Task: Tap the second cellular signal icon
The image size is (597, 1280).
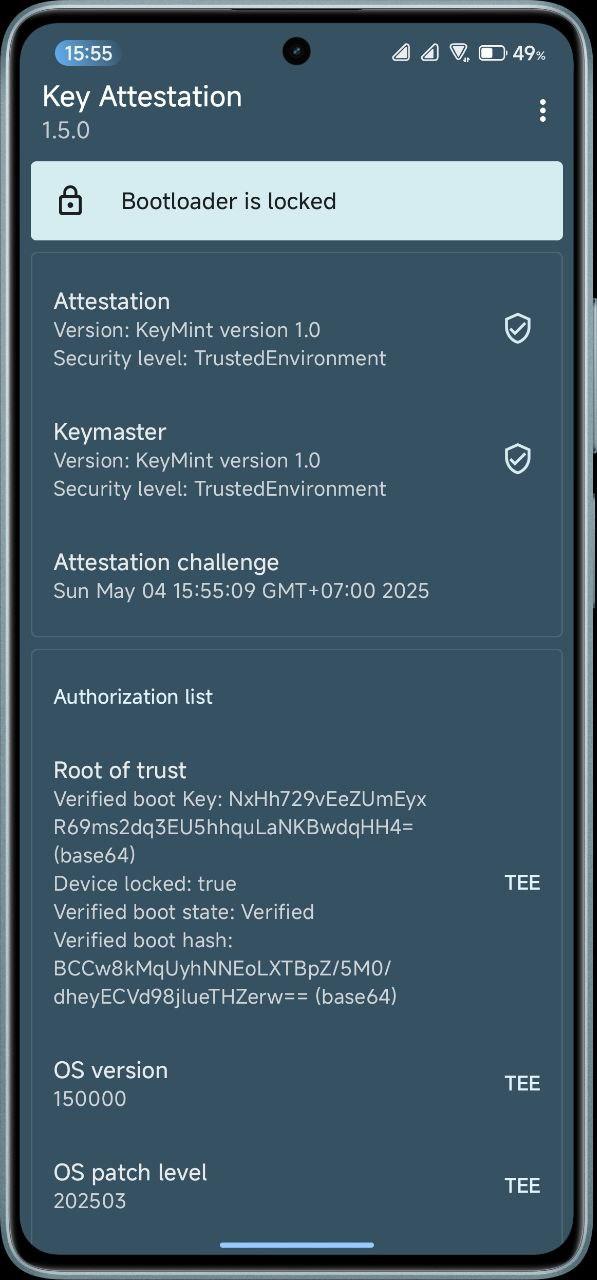Action: coord(430,52)
